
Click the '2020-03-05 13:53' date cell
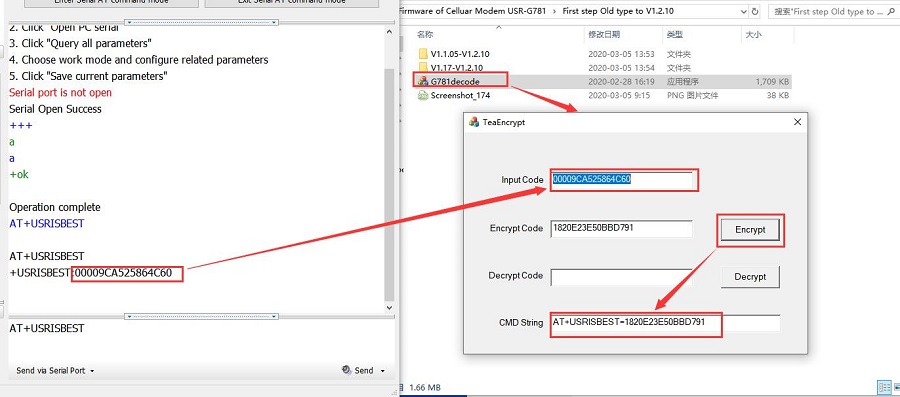[x=622, y=54]
